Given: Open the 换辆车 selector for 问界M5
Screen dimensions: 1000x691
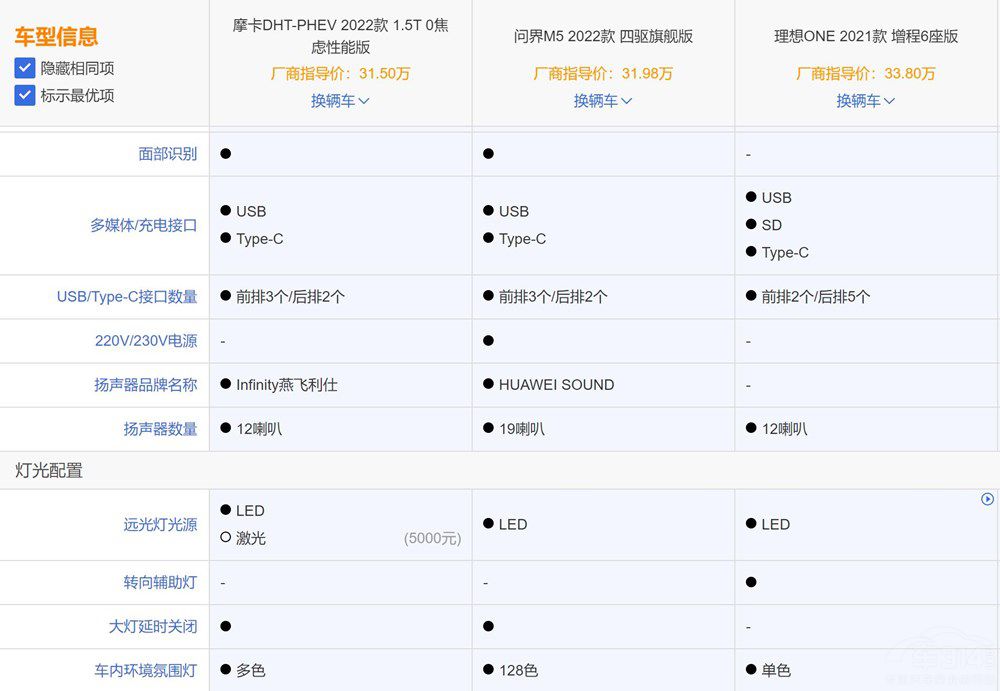Looking at the screenshot, I should click(603, 100).
